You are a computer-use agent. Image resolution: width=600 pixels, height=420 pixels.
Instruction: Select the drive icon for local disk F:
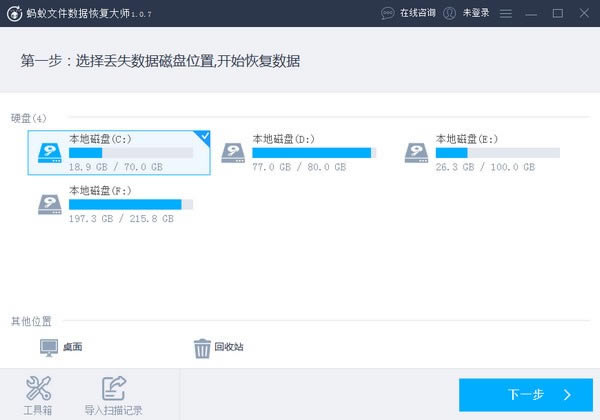click(x=50, y=204)
